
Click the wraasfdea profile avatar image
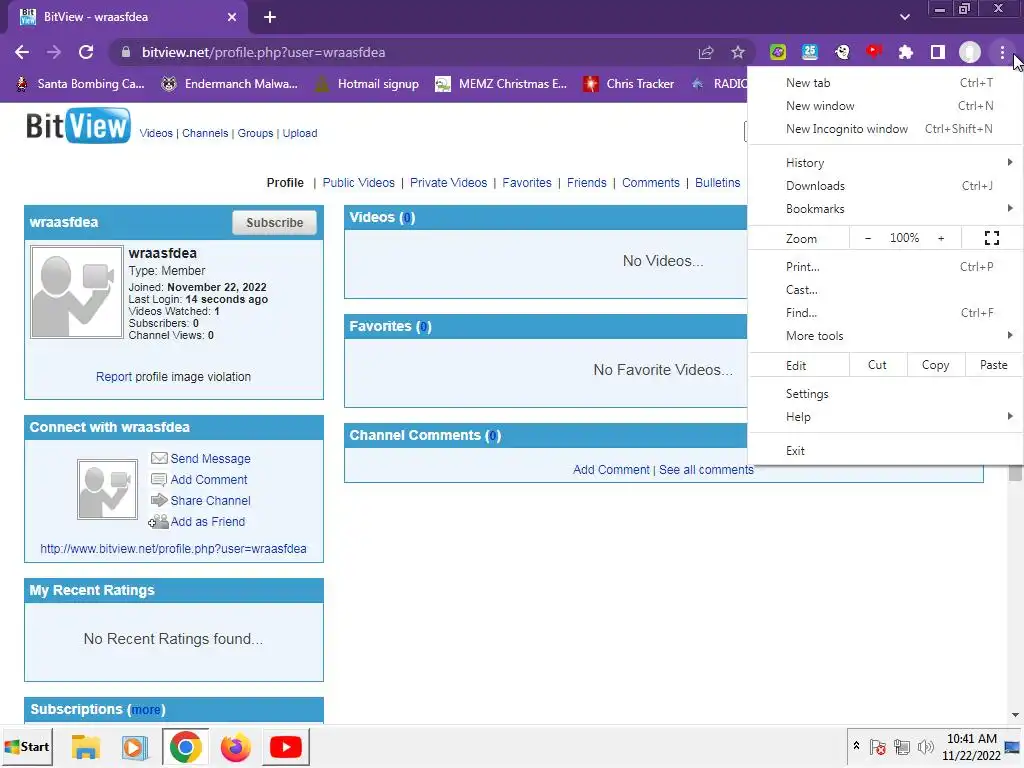76,292
